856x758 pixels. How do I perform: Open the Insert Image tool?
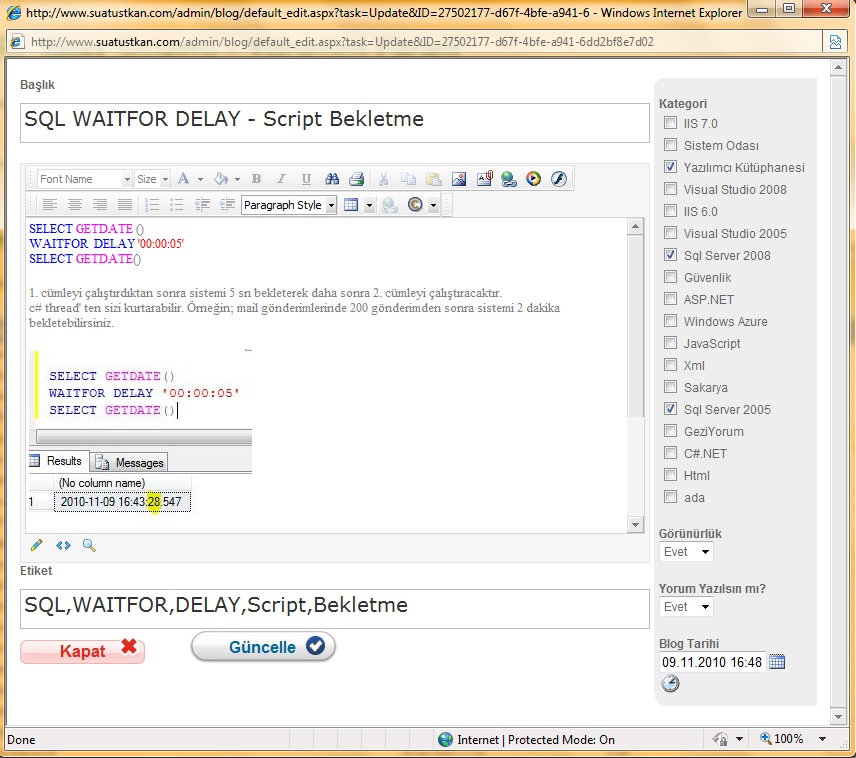[459, 179]
